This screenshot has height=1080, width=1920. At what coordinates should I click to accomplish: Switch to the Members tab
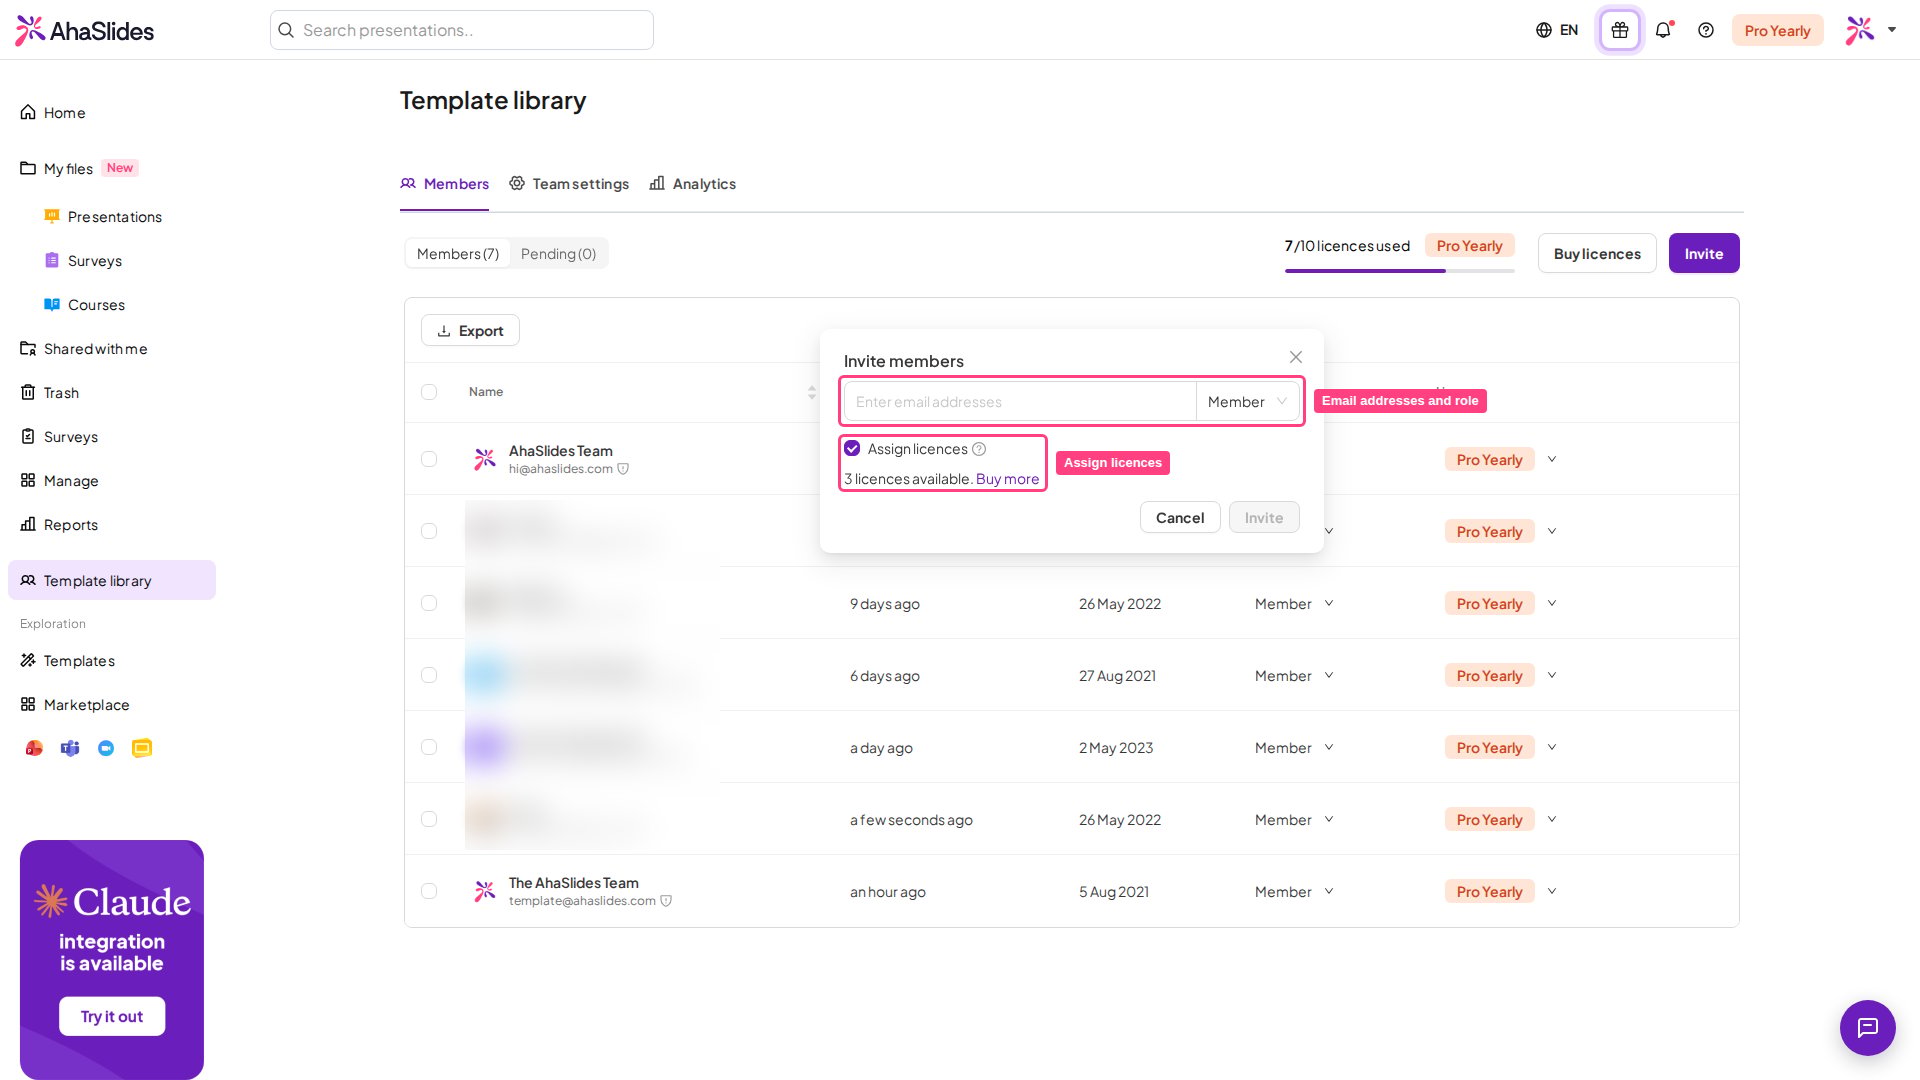click(444, 184)
